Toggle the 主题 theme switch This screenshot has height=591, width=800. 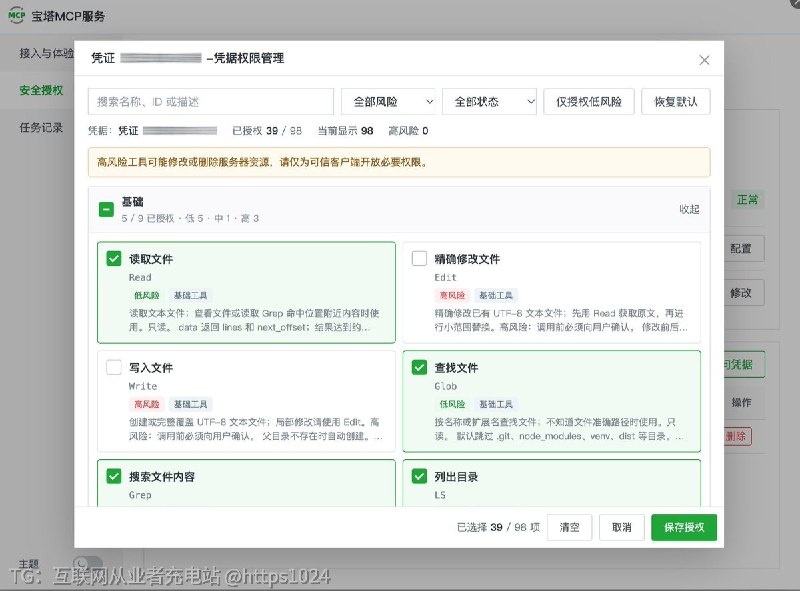pos(87,563)
